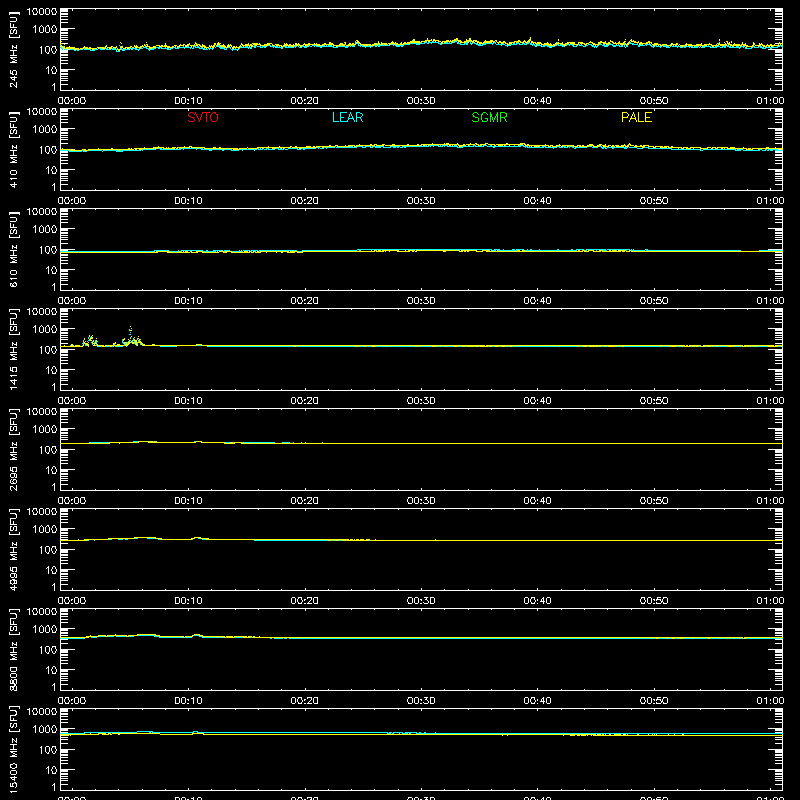800x800 pixels.
Task: Click 00:00 tick label under 610 MHz plot
Action: tap(72, 301)
